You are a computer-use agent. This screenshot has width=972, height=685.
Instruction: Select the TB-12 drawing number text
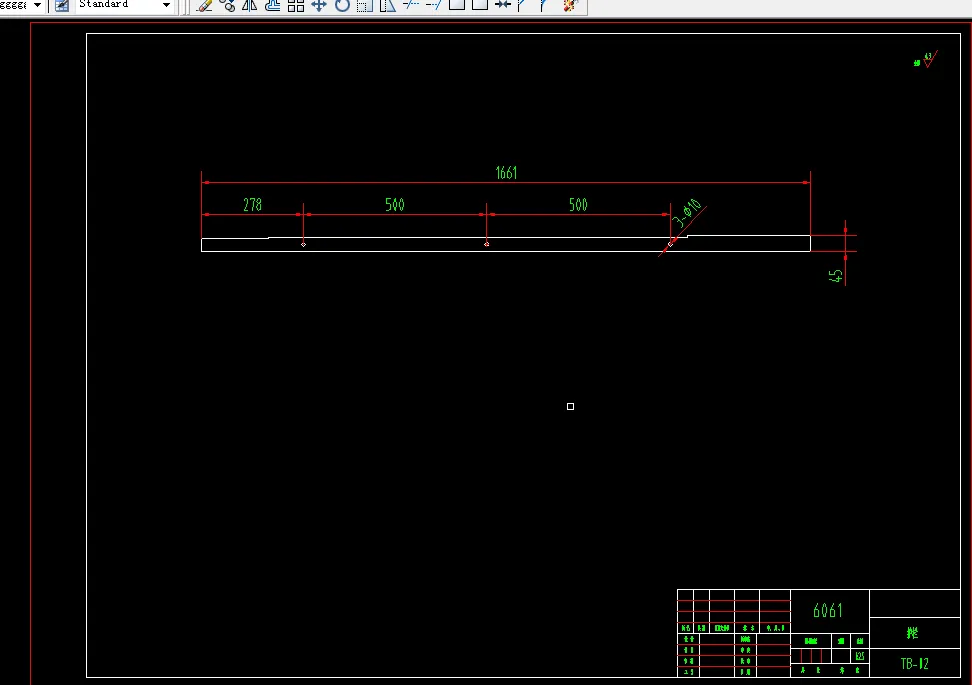(914, 664)
